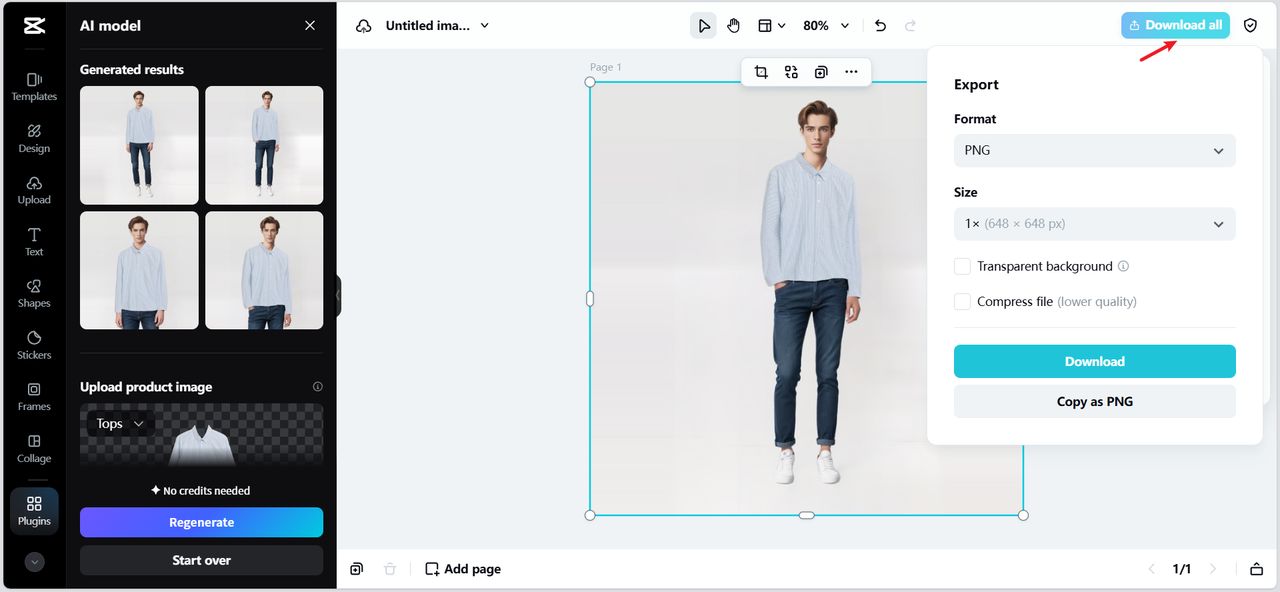Select second generated full-body result thumbnail
The height and width of the screenshot is (592, 1280).
pyautogui.click(x=264, y=145)
